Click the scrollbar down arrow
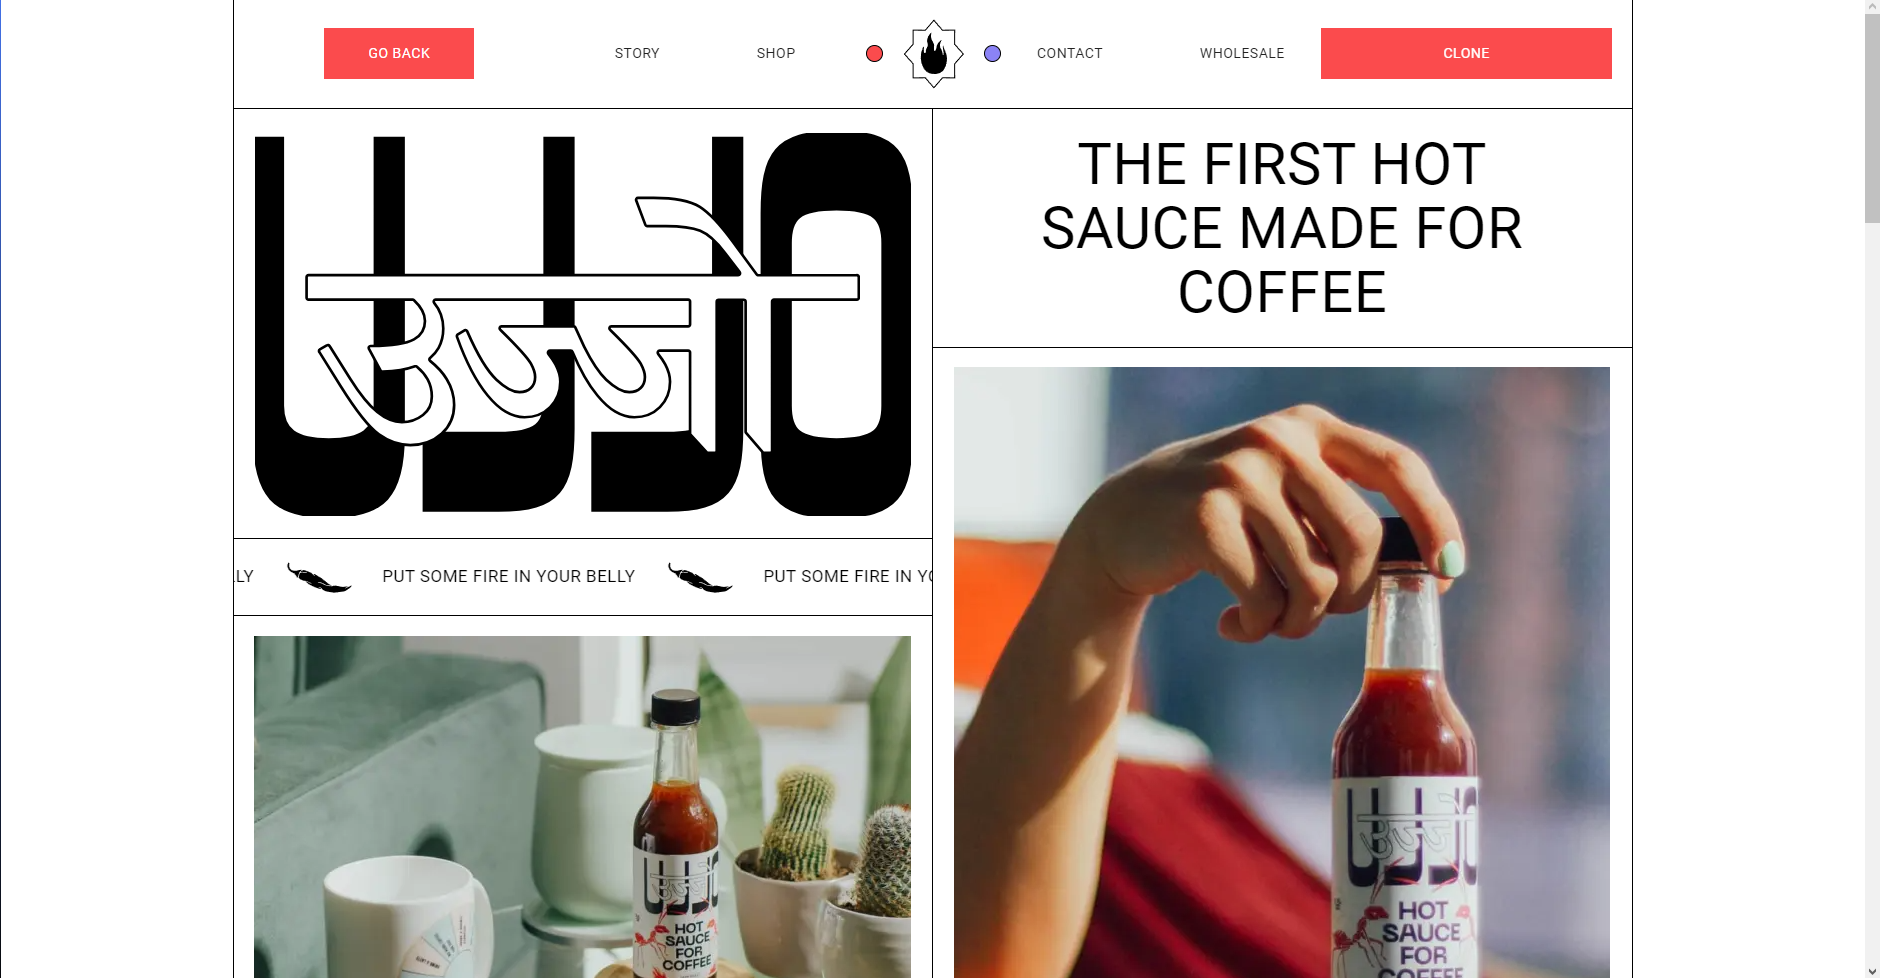1880x978 pixels. [x=1872, y=971]
